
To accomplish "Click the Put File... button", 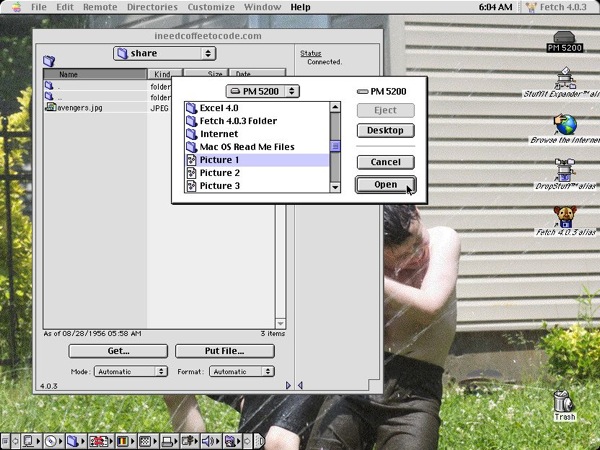I will pos(225,351).
